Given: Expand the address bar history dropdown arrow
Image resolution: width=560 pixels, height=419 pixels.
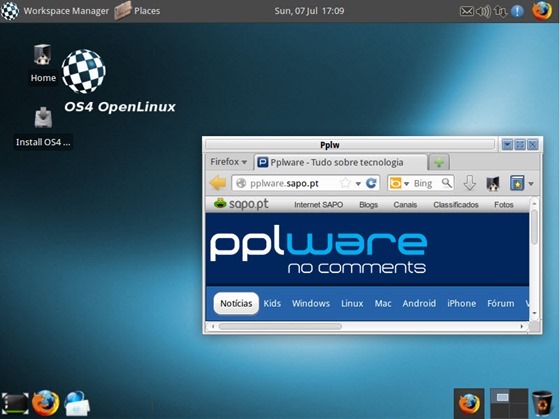Looking at the screenshot, I should pyautogui.click(x=358, y=184).
